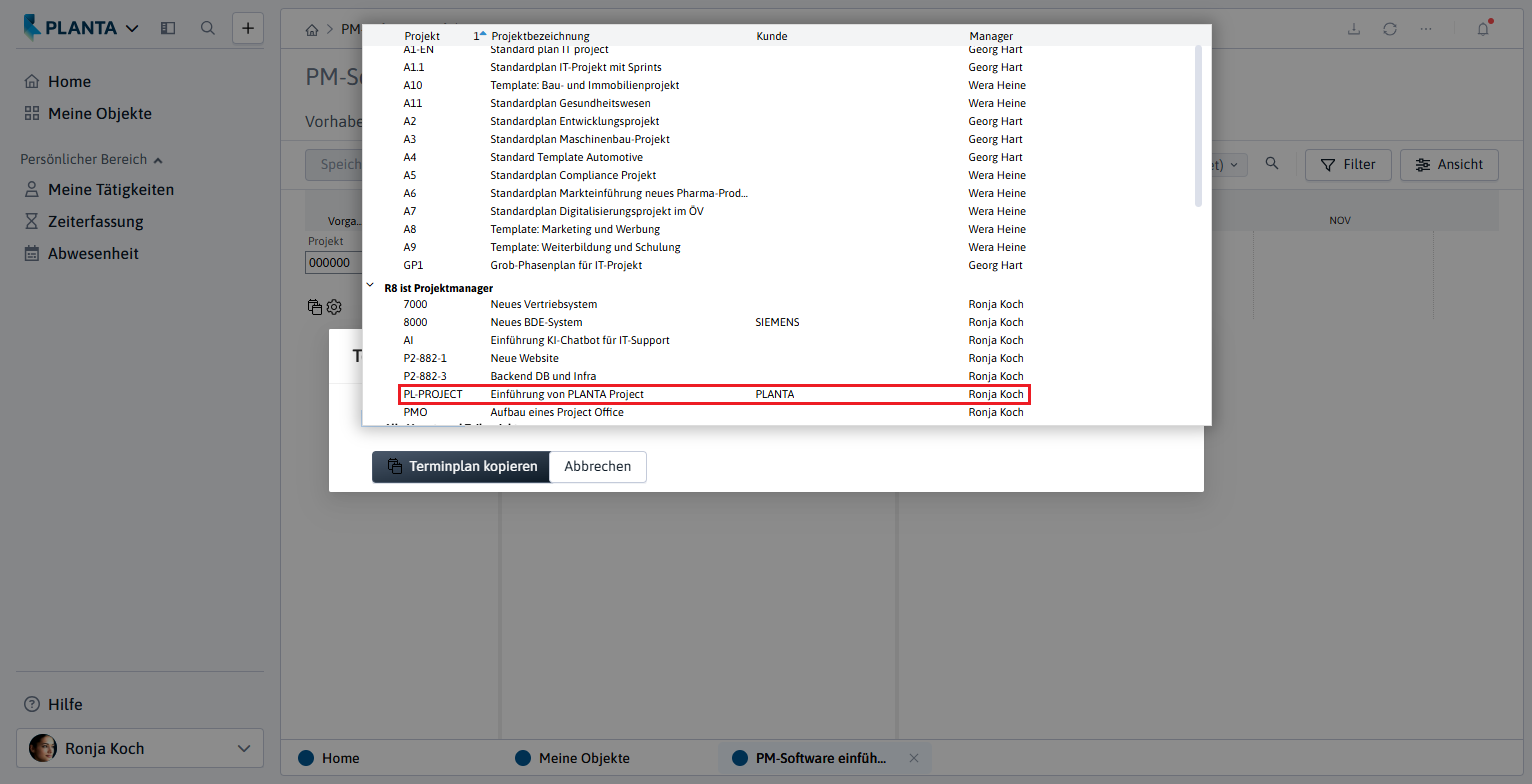Image resolution: width=1532 pixels, height=784 pixels.
Task: Click the home icon in the breadcrumb
Action: pyautogui.click(x=312, y=29)
